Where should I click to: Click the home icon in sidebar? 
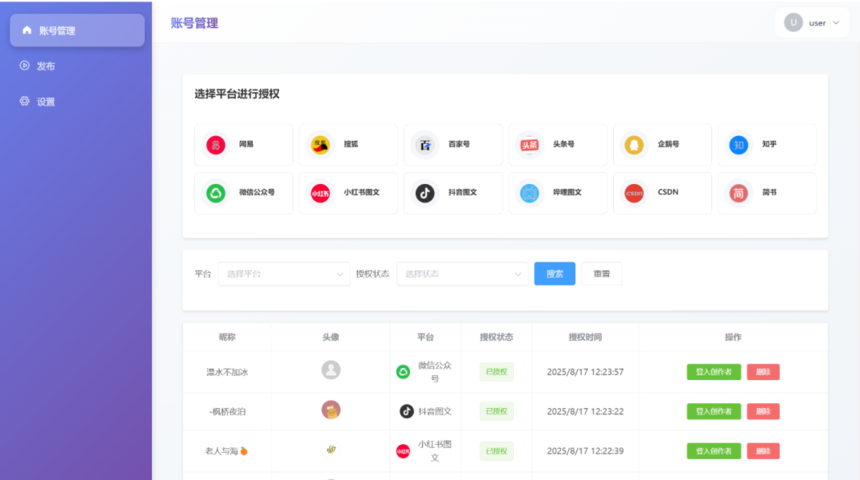pyautogui.click(x=27, y=30)
